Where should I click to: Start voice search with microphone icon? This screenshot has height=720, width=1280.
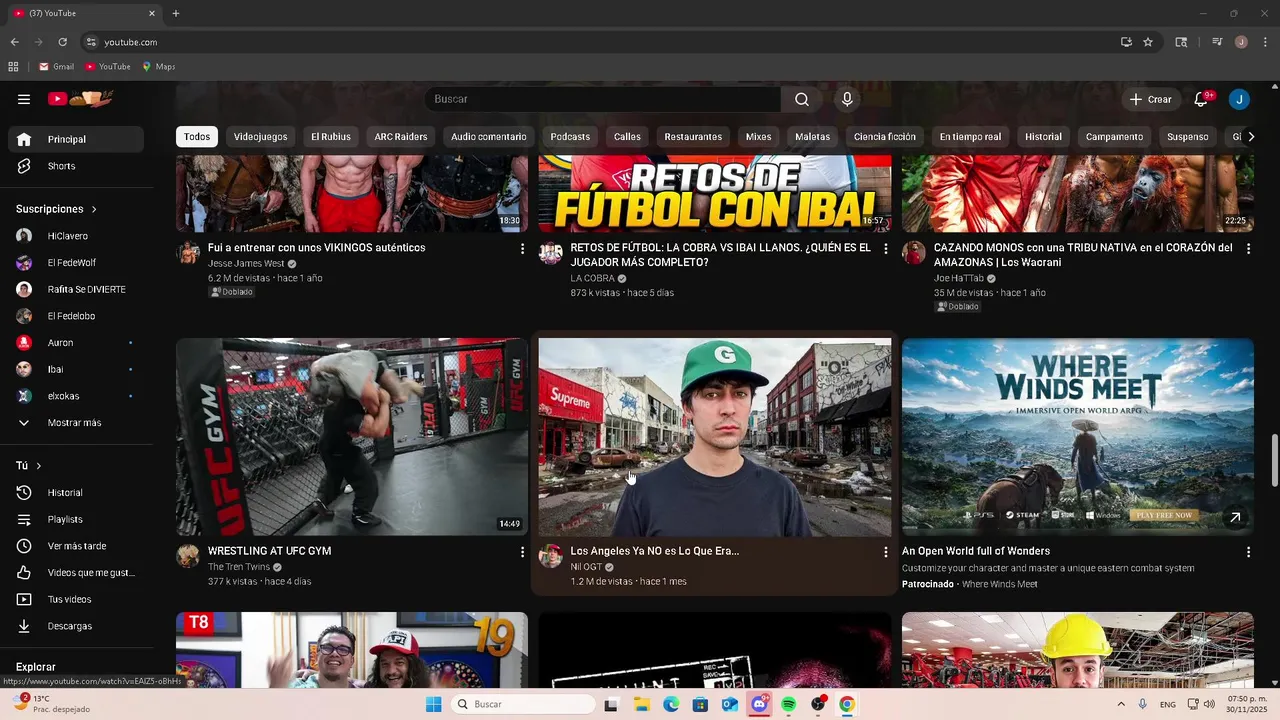(x=847, y=99)
